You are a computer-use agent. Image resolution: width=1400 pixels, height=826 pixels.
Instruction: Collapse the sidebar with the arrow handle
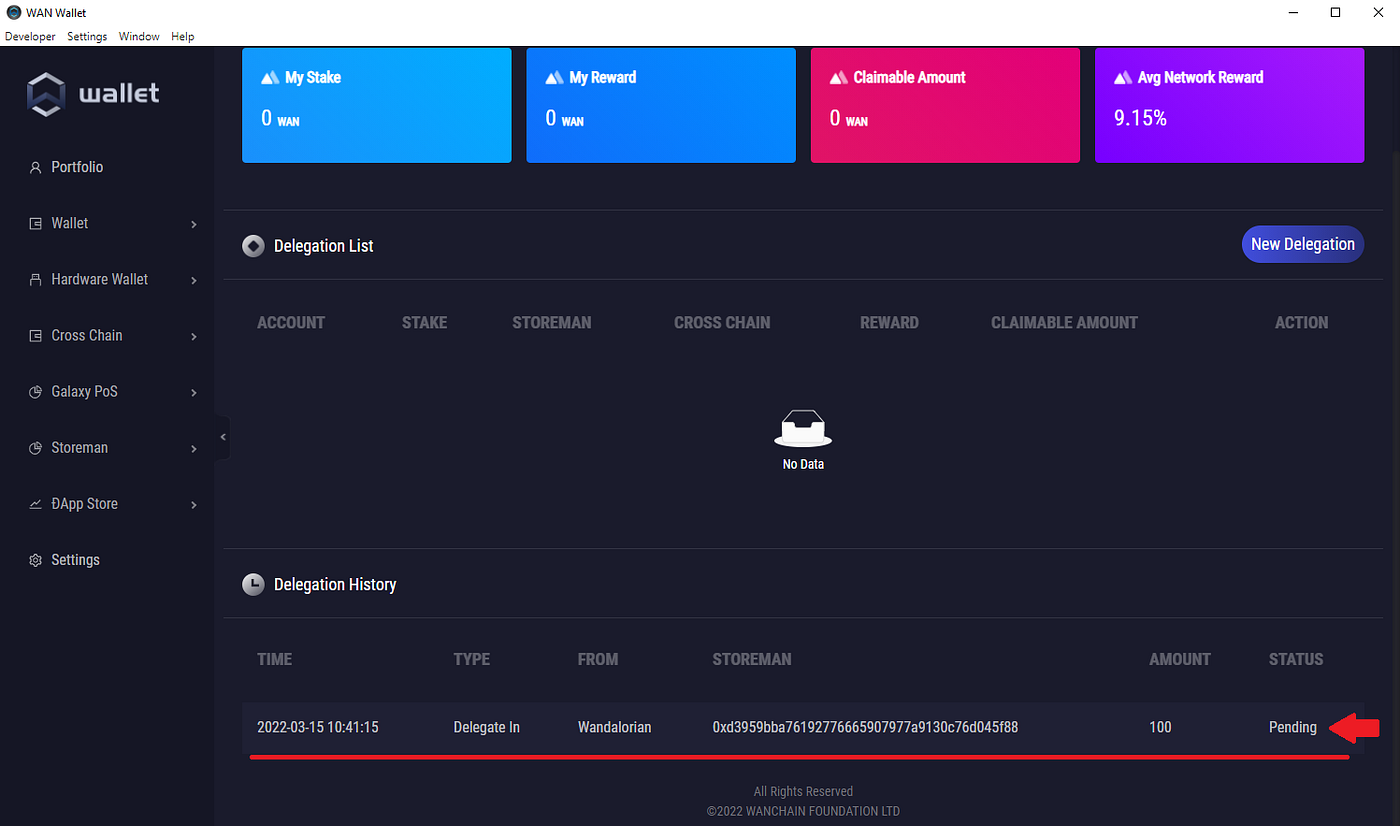point(222,437)
